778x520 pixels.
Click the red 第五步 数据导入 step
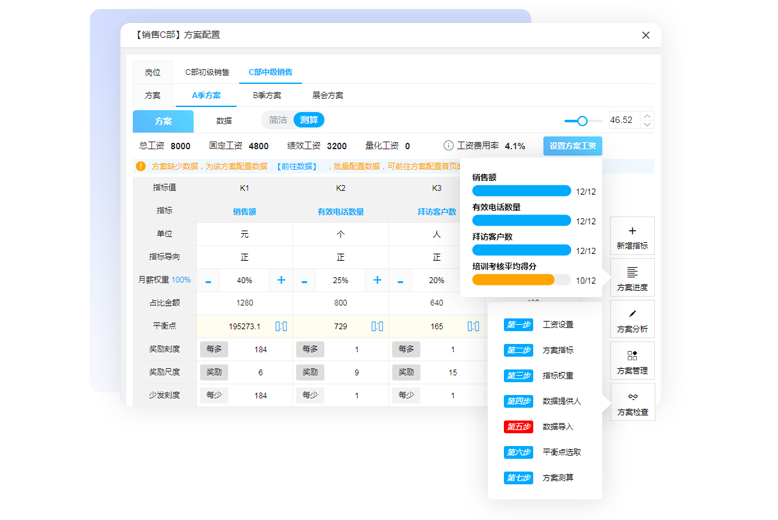point(539,427)
